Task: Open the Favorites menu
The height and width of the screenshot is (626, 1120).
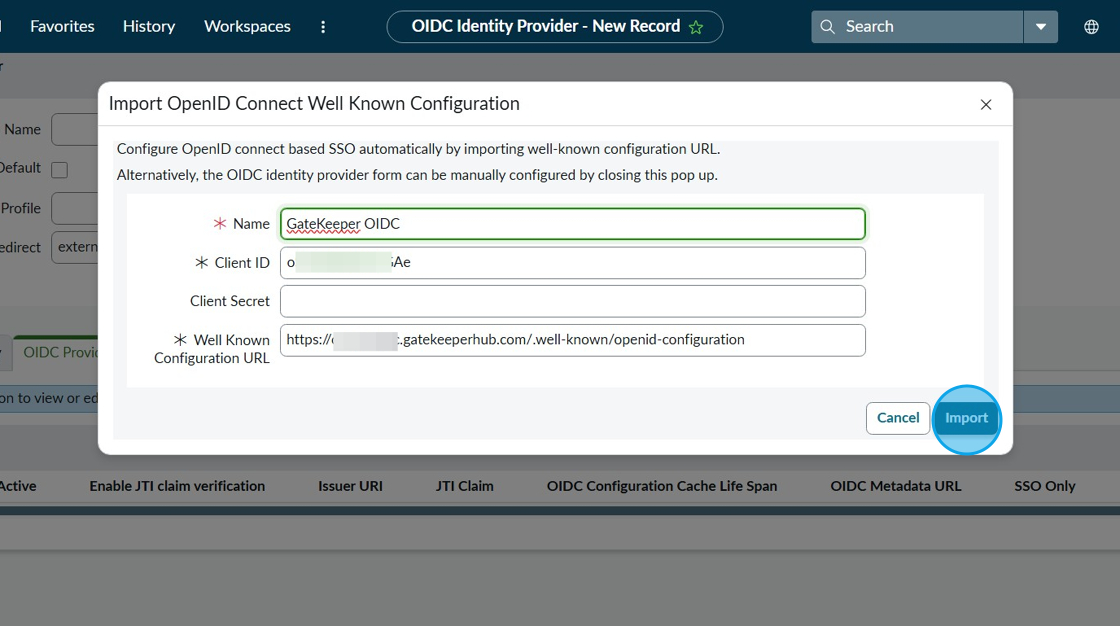Action: [x=62, y=26]
